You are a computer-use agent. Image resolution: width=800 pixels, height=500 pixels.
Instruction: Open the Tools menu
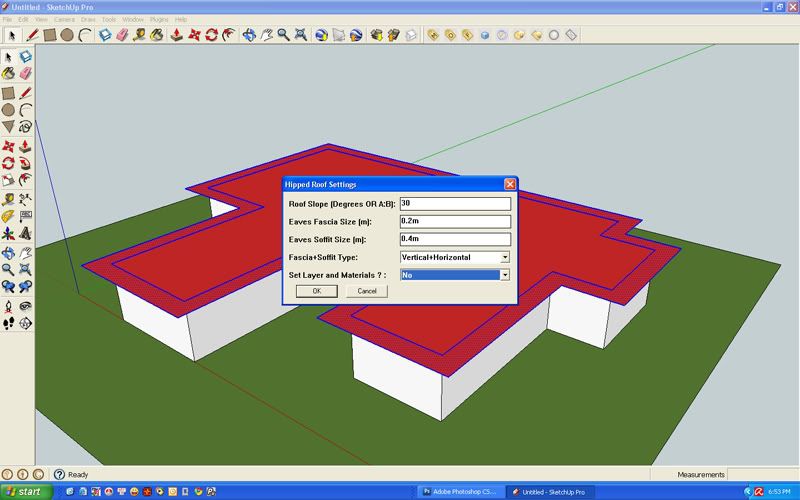click(109, 19)
